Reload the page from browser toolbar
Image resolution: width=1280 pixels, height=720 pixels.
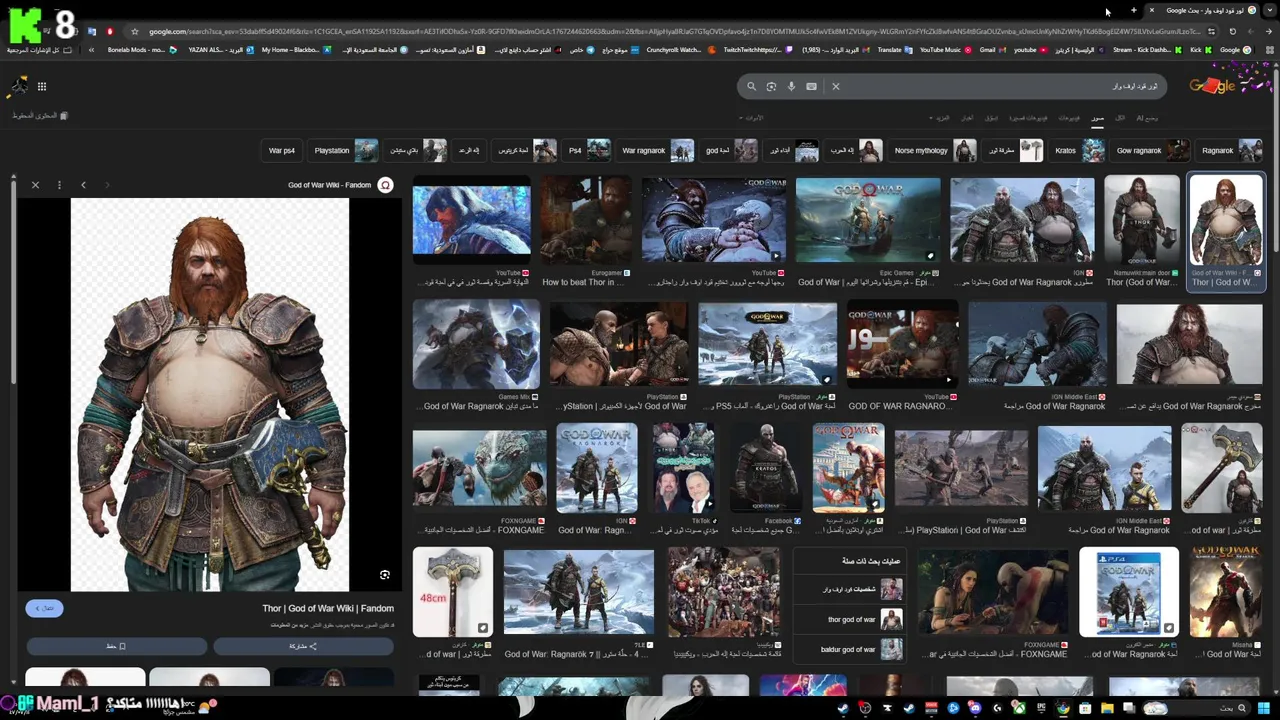[x=1233, y=31]
